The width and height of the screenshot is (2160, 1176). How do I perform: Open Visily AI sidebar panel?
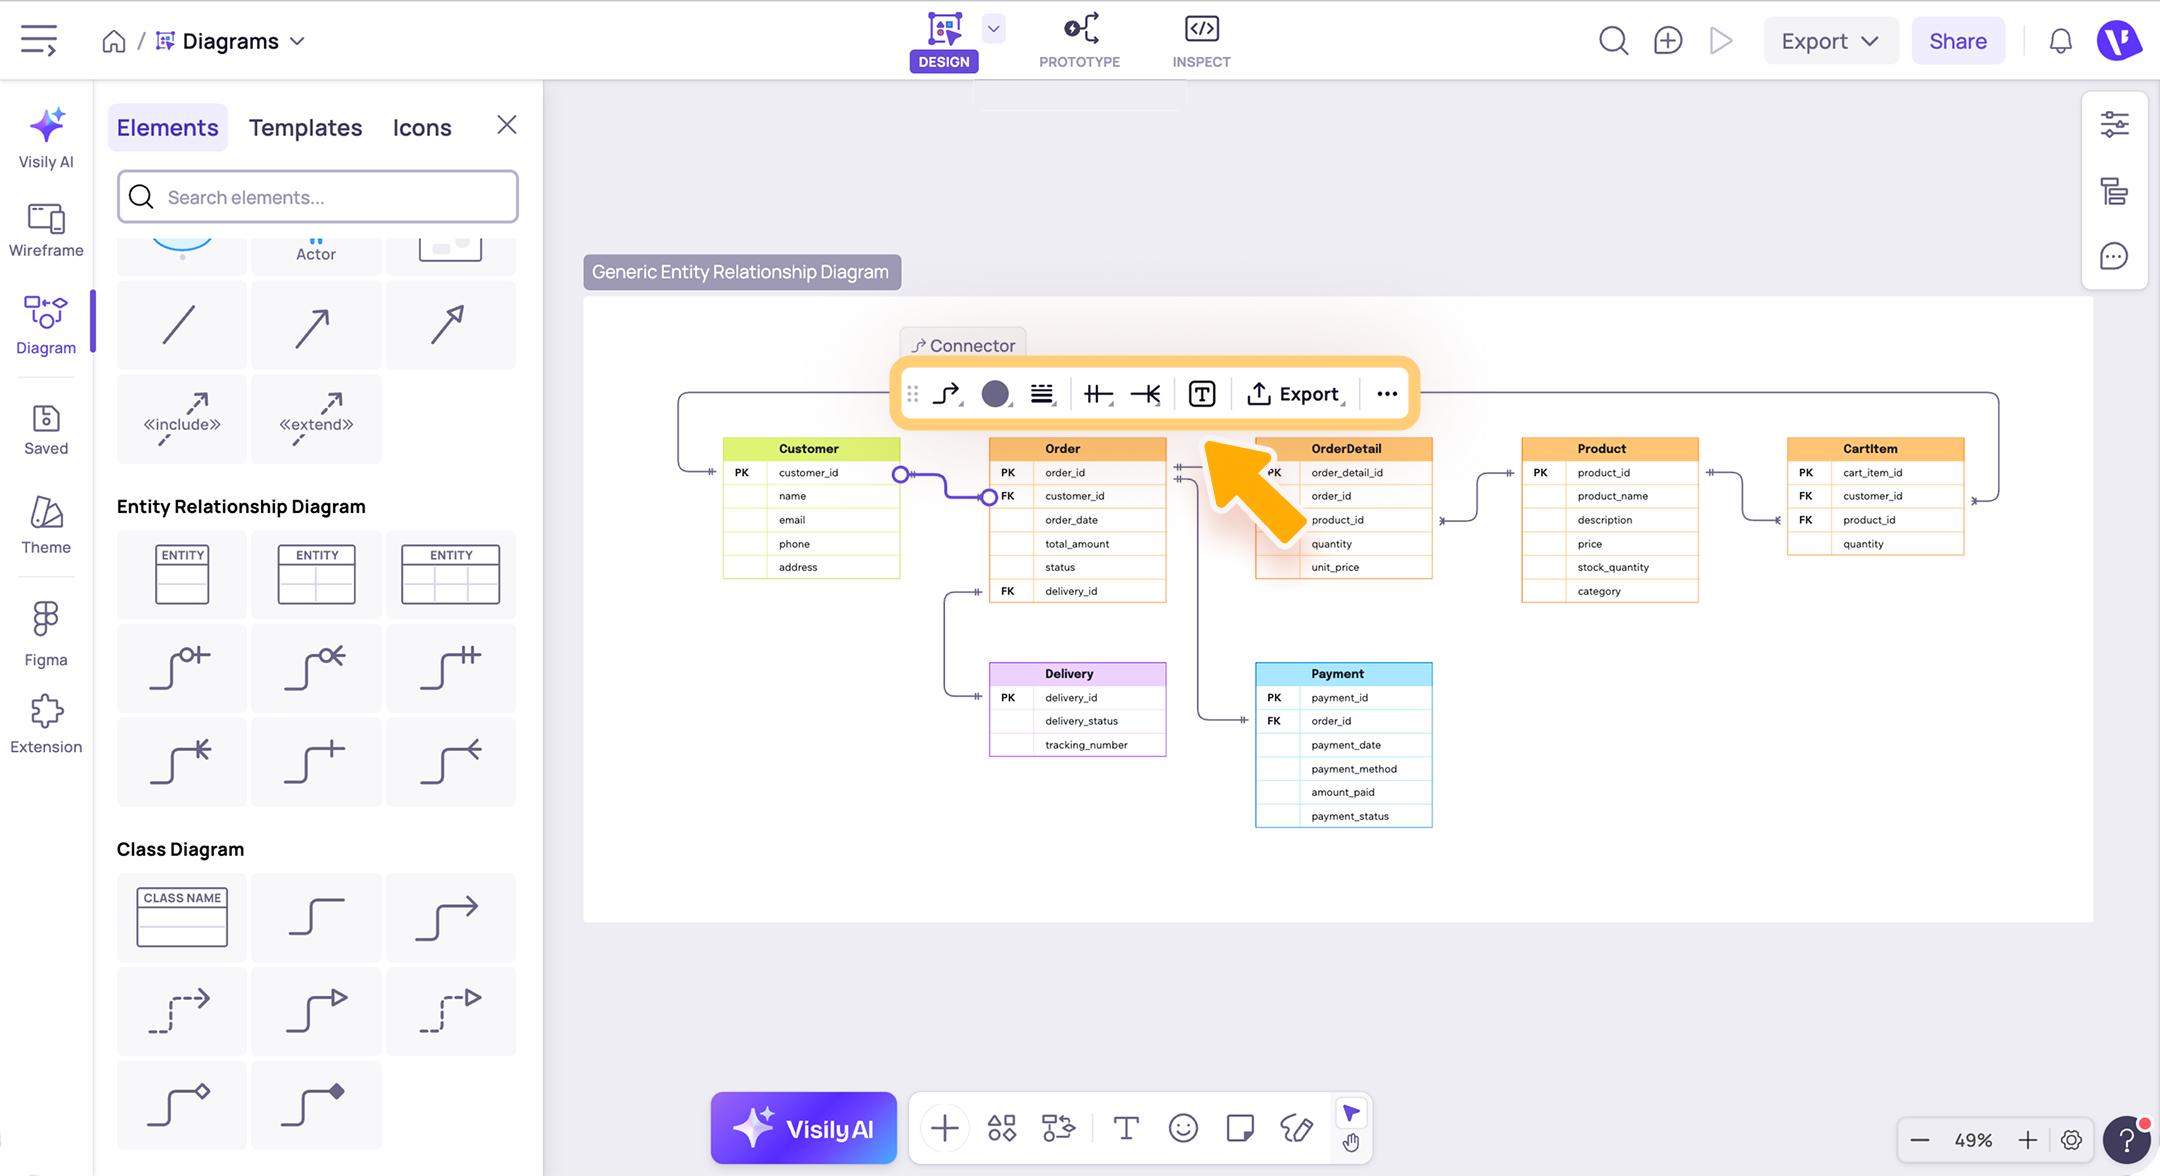point(46,139)
